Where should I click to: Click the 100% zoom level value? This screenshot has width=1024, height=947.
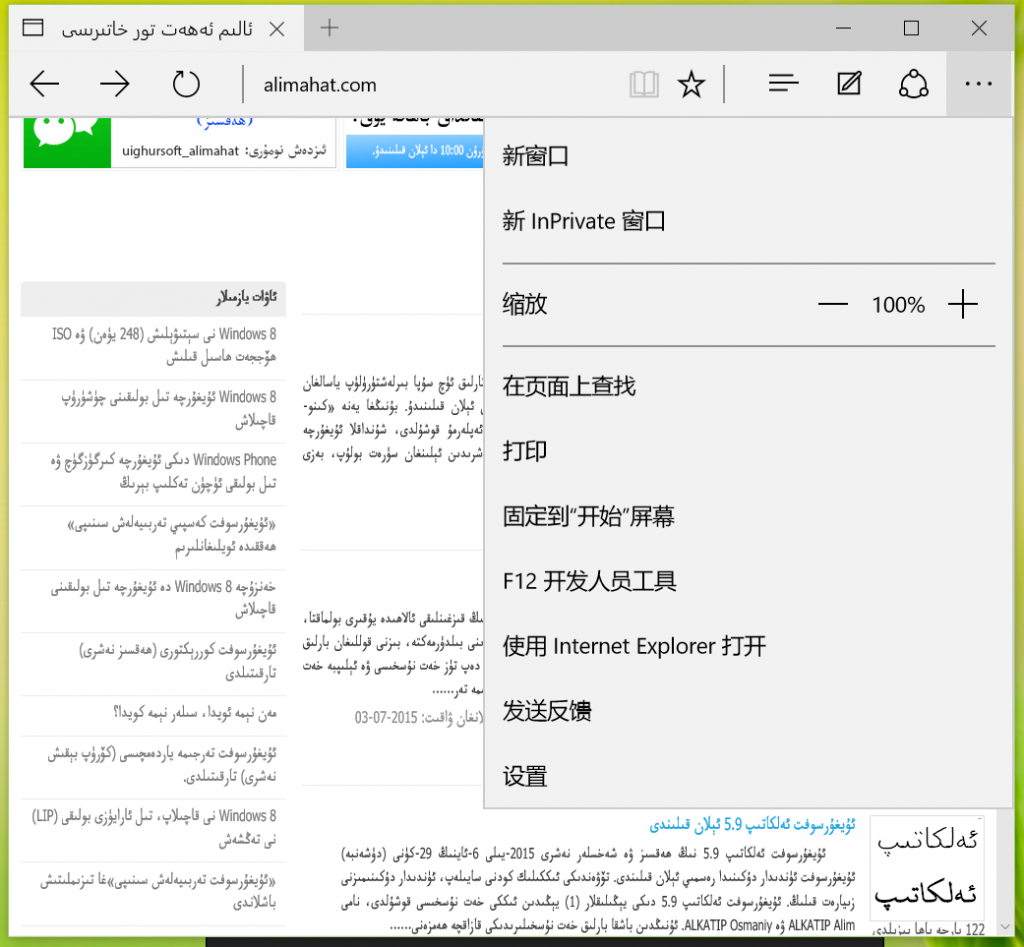coord(898,305)
